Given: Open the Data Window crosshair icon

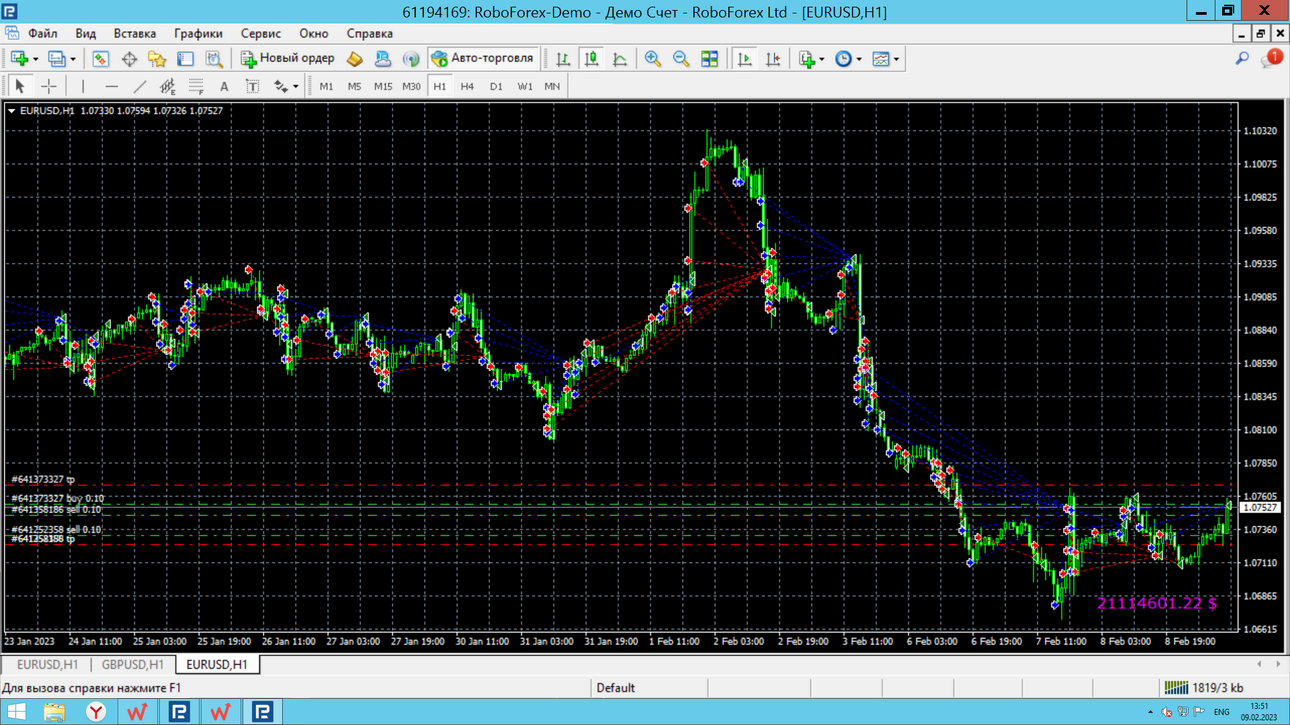Looking at the screenshot, I should [129, 59].
